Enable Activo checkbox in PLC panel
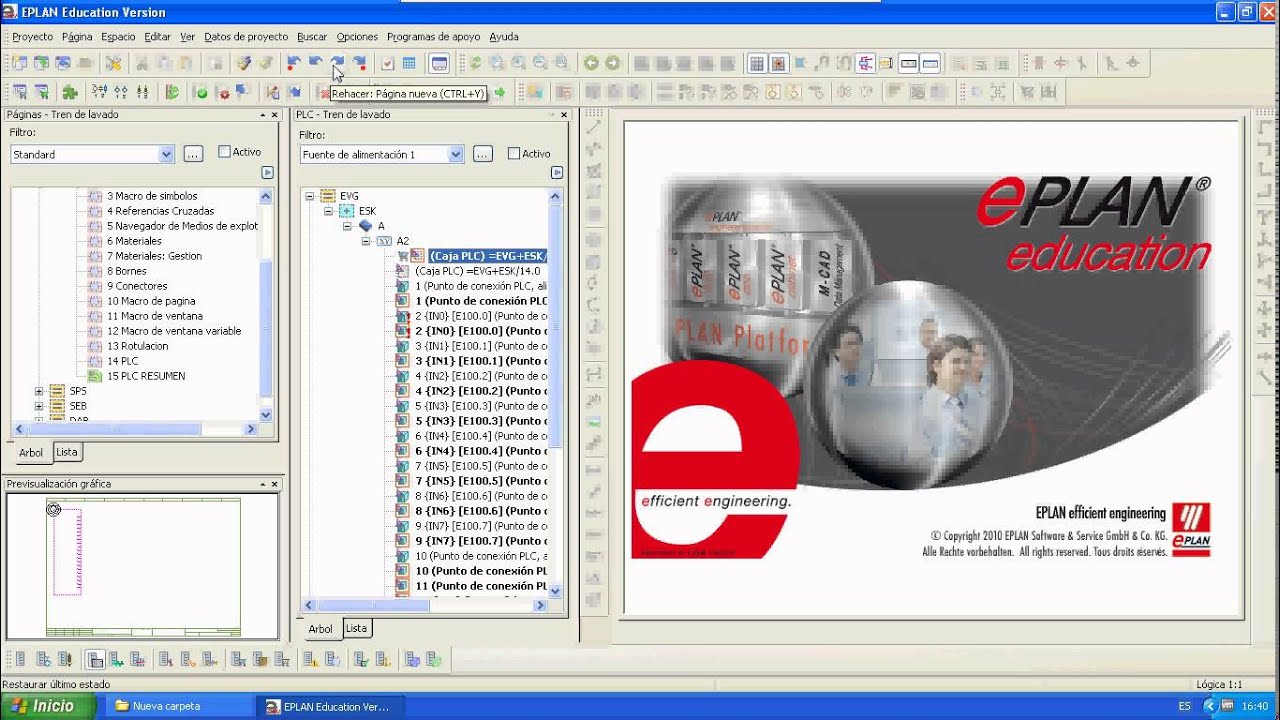This screenshot has height=720, width=1280. pyautogui.click(x=514, y=153)
